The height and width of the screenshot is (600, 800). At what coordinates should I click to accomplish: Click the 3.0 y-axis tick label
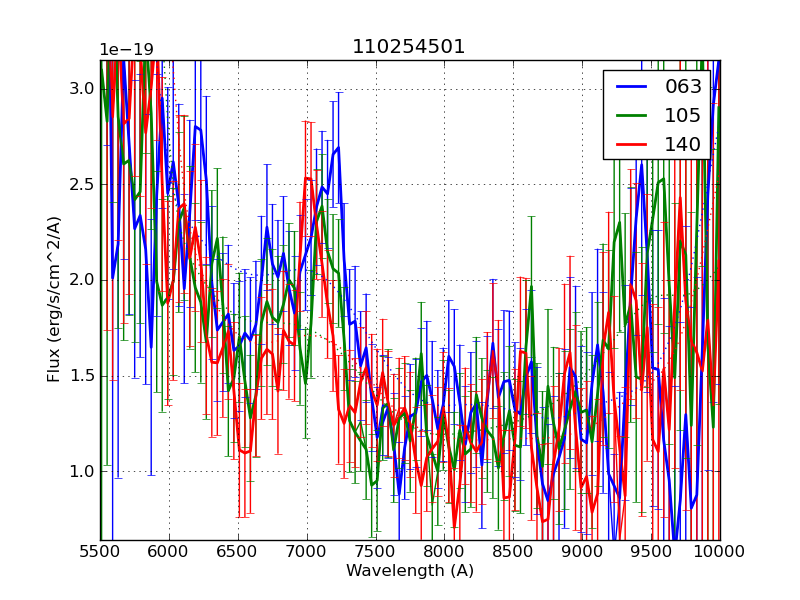(82, 89)
